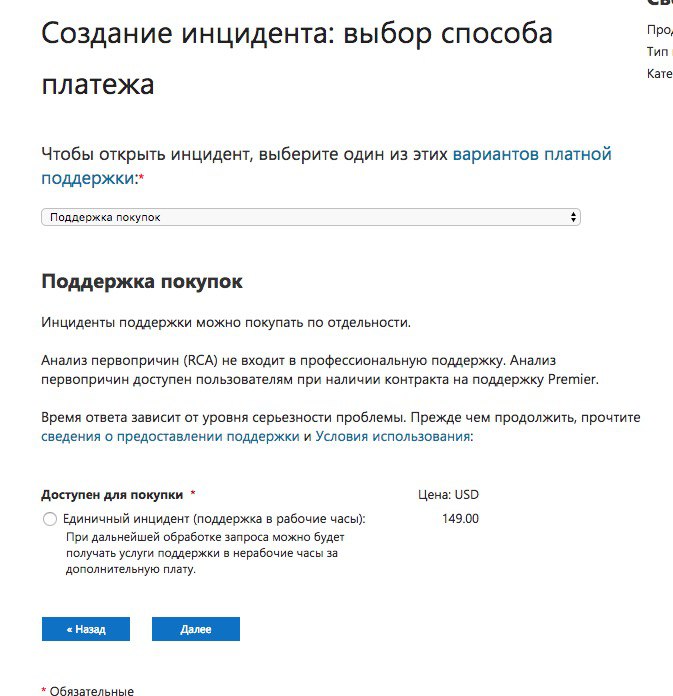Click the 'Время ответа зависит' paragraph
The height and width of the screenshot is (696, 673).
click(340, 417)
